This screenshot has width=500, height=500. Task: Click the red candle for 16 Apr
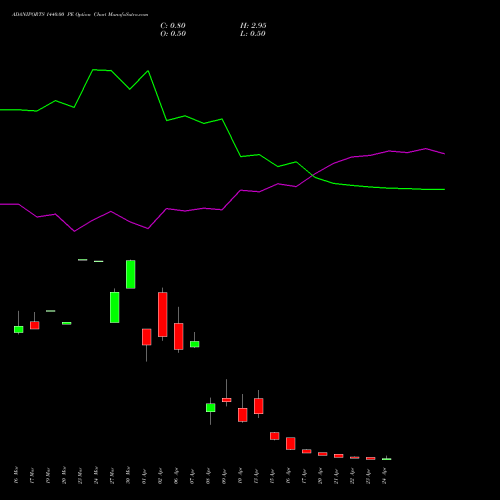pyautogui.click(x=291, y=443)
